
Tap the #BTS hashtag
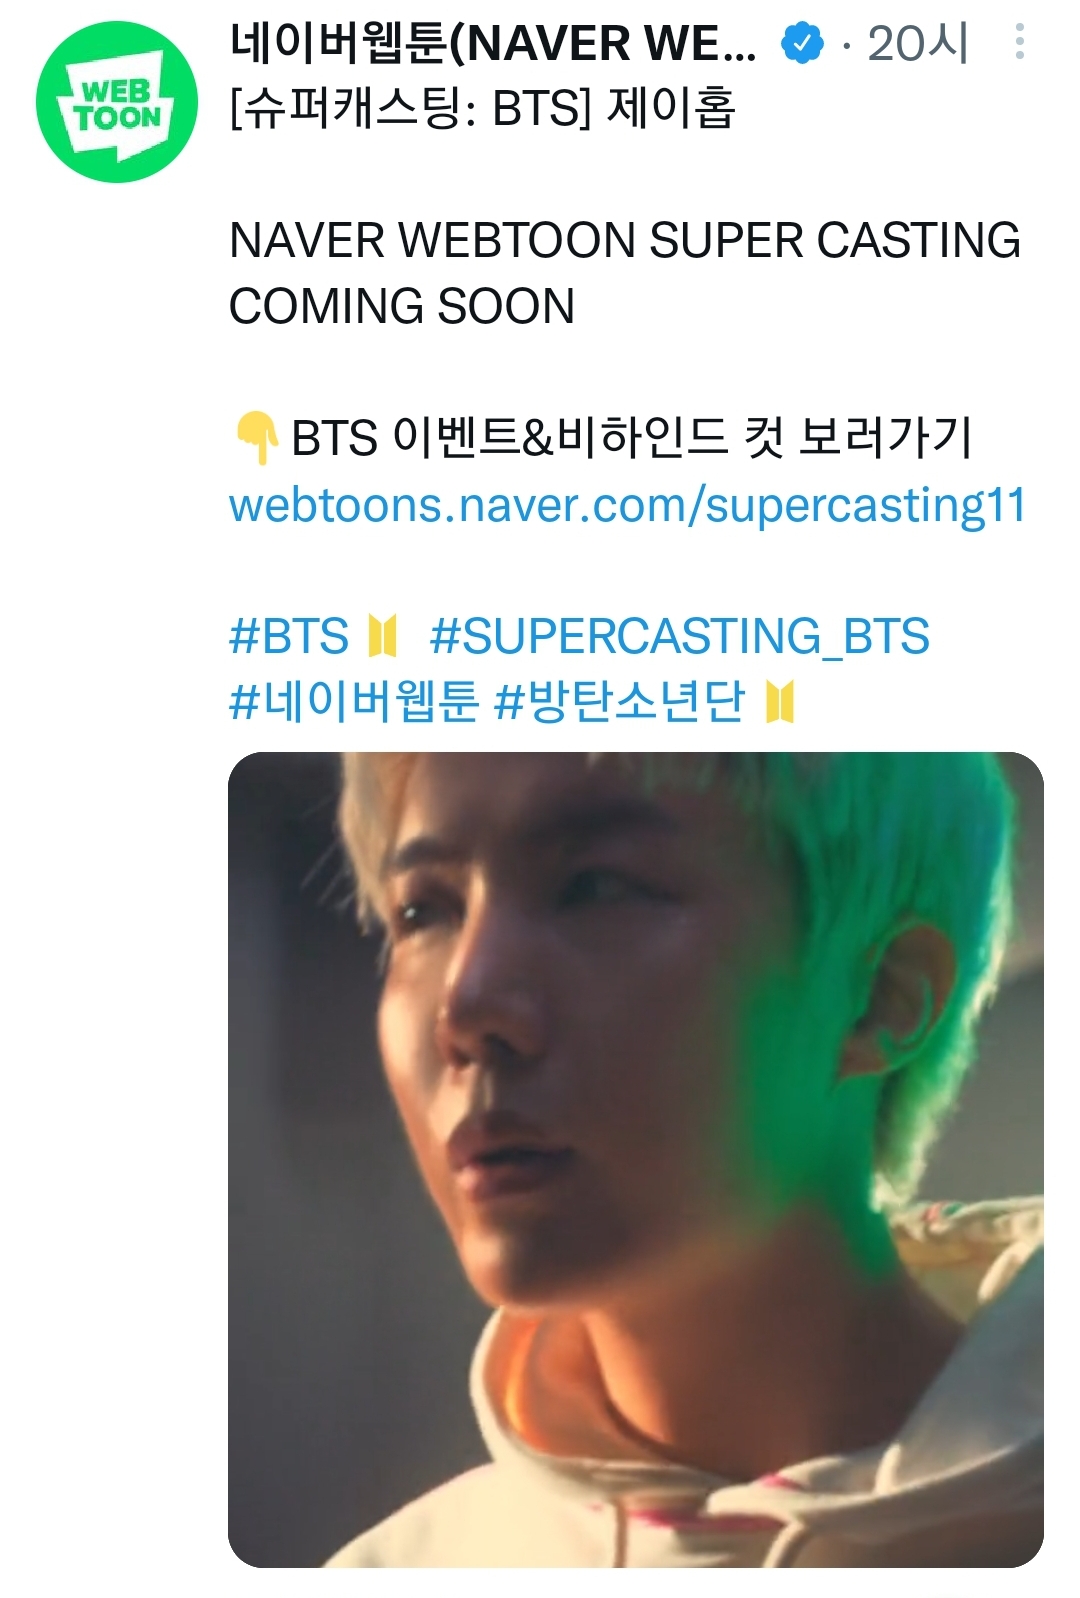289,636
